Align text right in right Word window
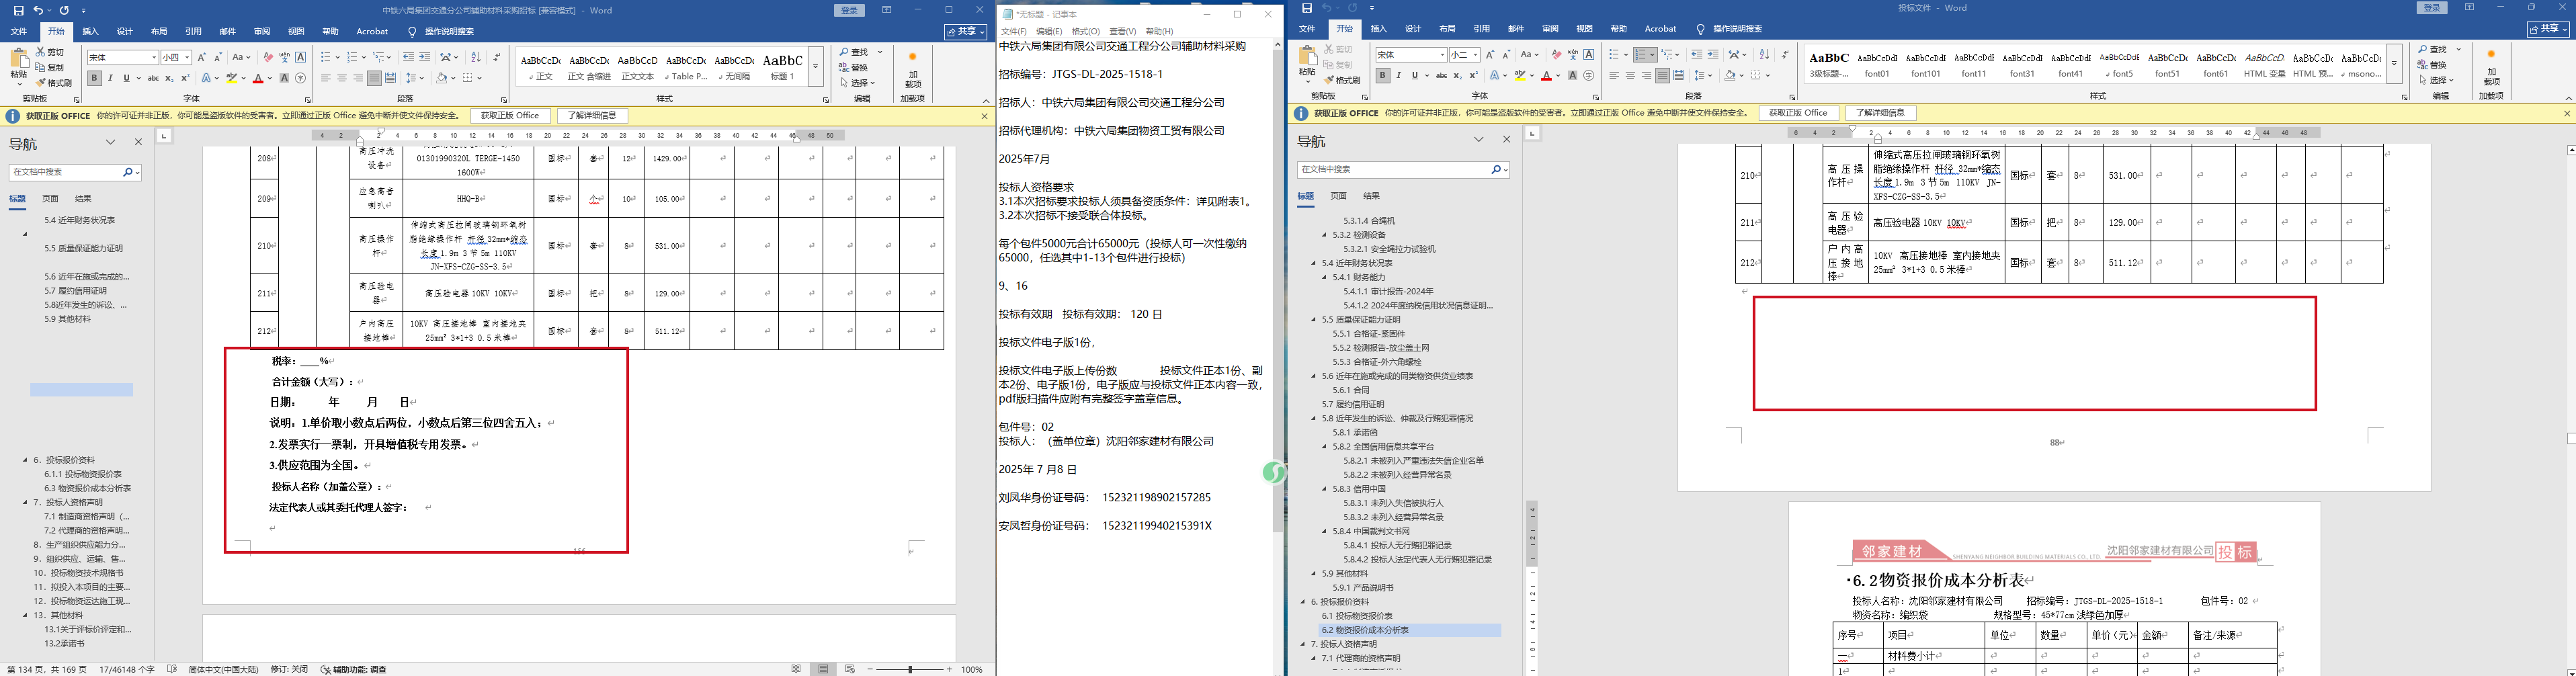The width and height of the screenshot is (2576, 676). 1646,75
